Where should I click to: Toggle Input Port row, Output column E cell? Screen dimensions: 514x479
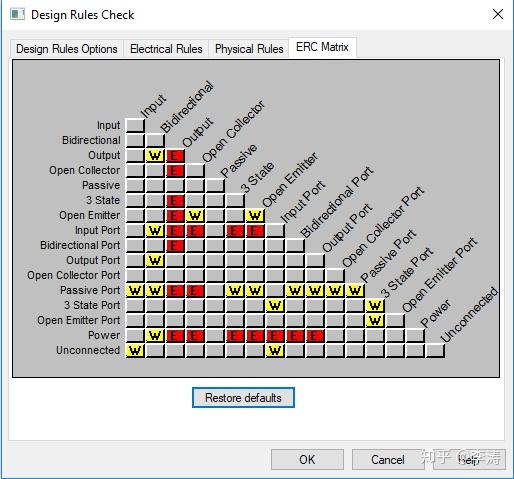(x=175, y=231)
